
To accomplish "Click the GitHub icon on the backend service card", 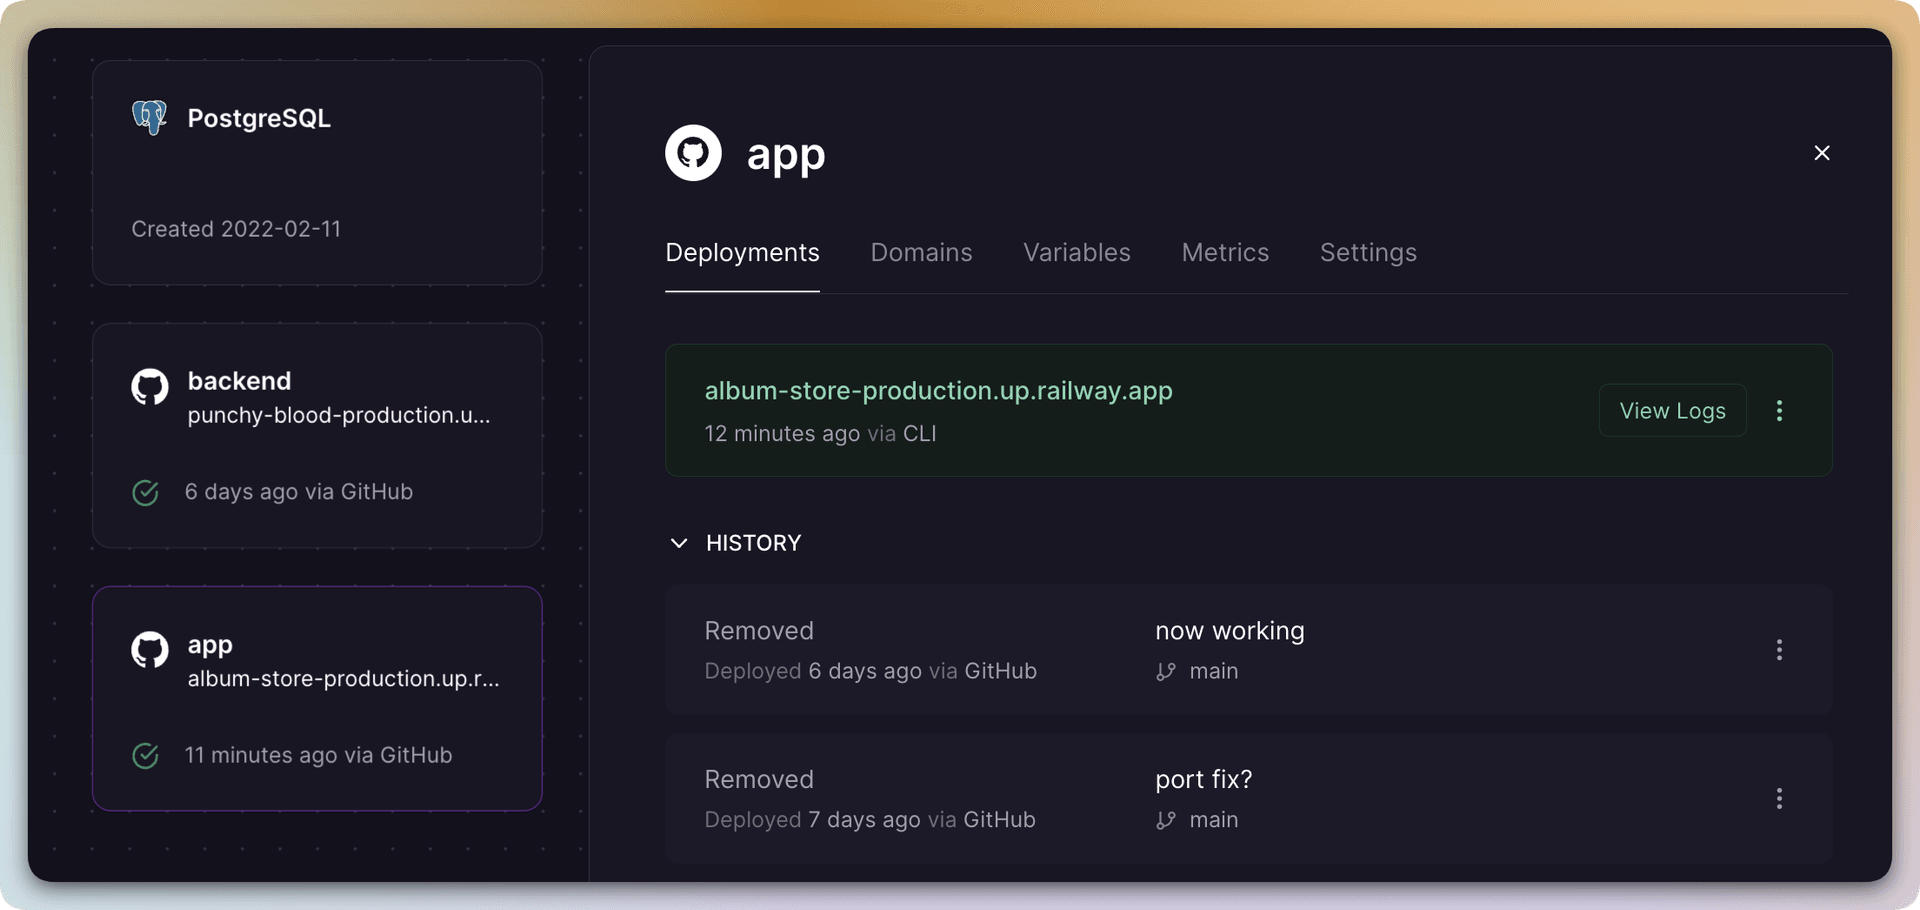I will [149, 387].
